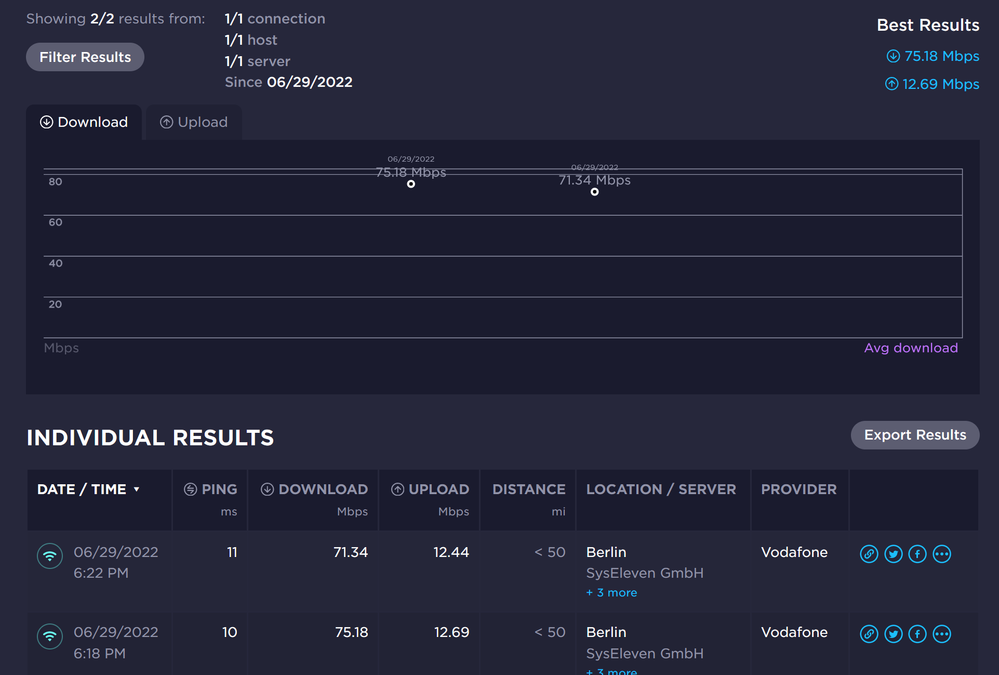
Task: Share 6:22 PM result on Facebook
Action: pyautogui.click(x=917, y=554)
